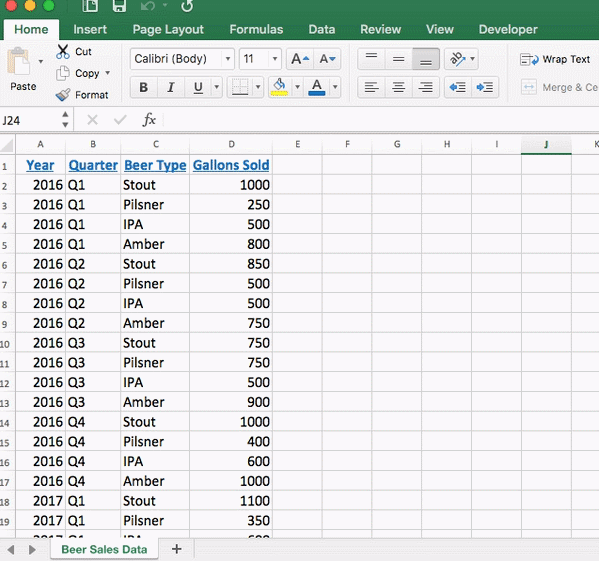Click the fx insert function icon
The image size is (599, 561).
(x=149, y=120)
